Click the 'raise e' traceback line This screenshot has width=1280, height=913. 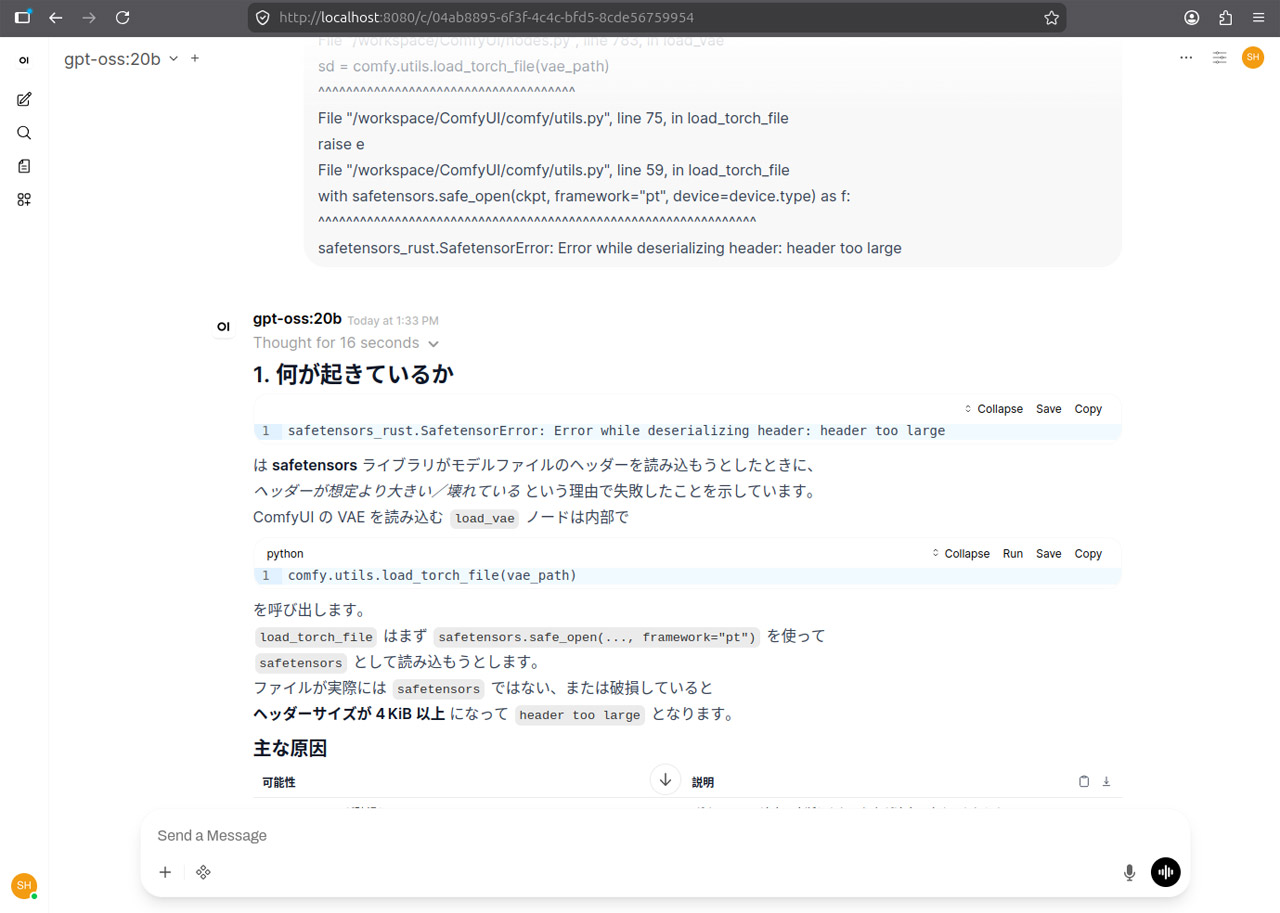[341, 144]
